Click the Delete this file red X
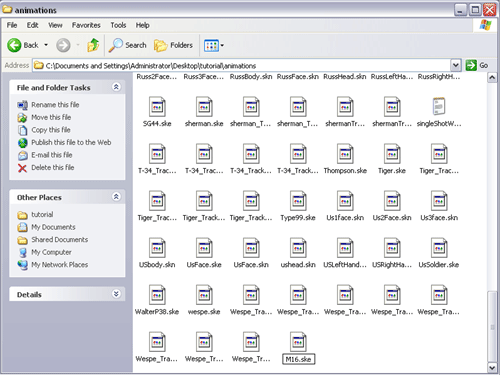The image size is (500, 375). pyautogui.click(x=22, y=168)
